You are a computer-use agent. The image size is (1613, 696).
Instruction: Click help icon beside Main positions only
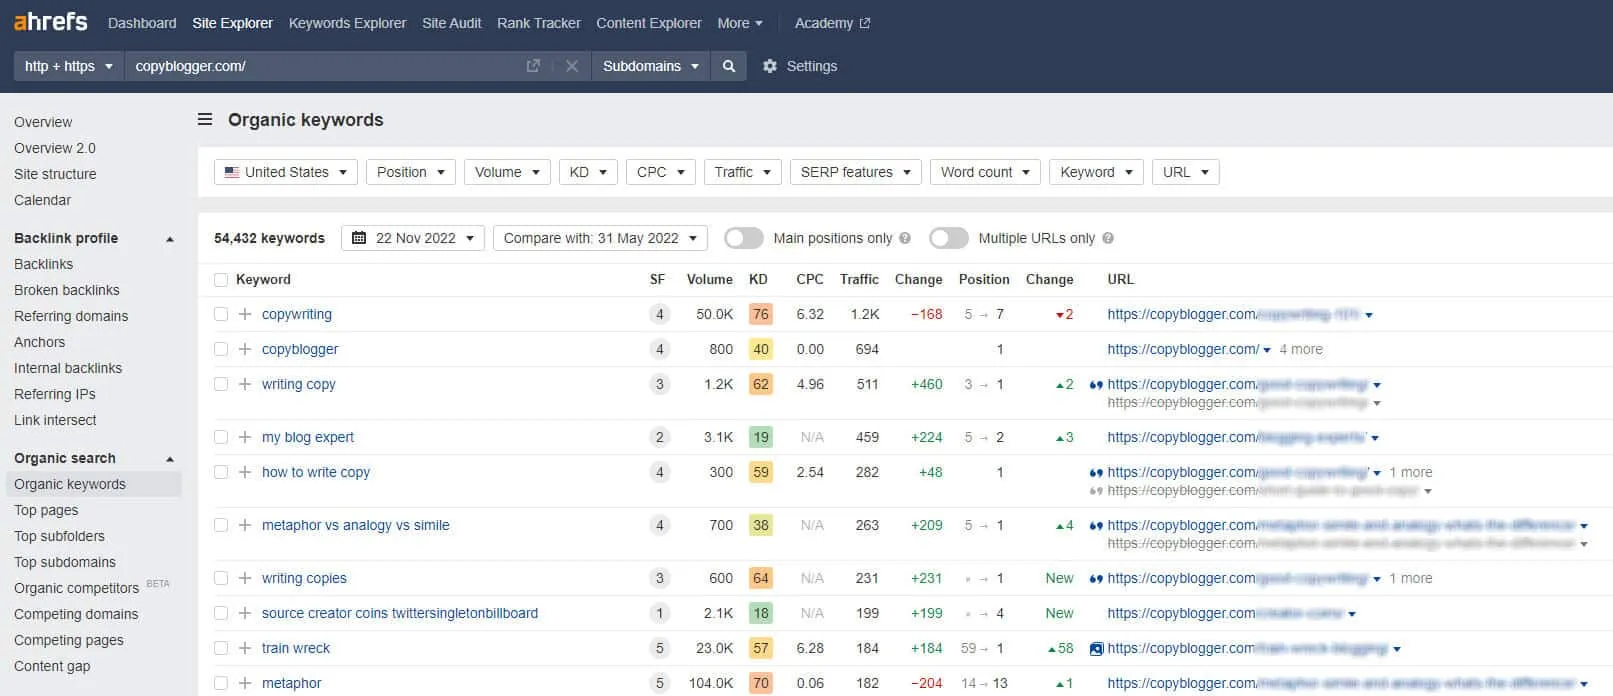[905, 238]
